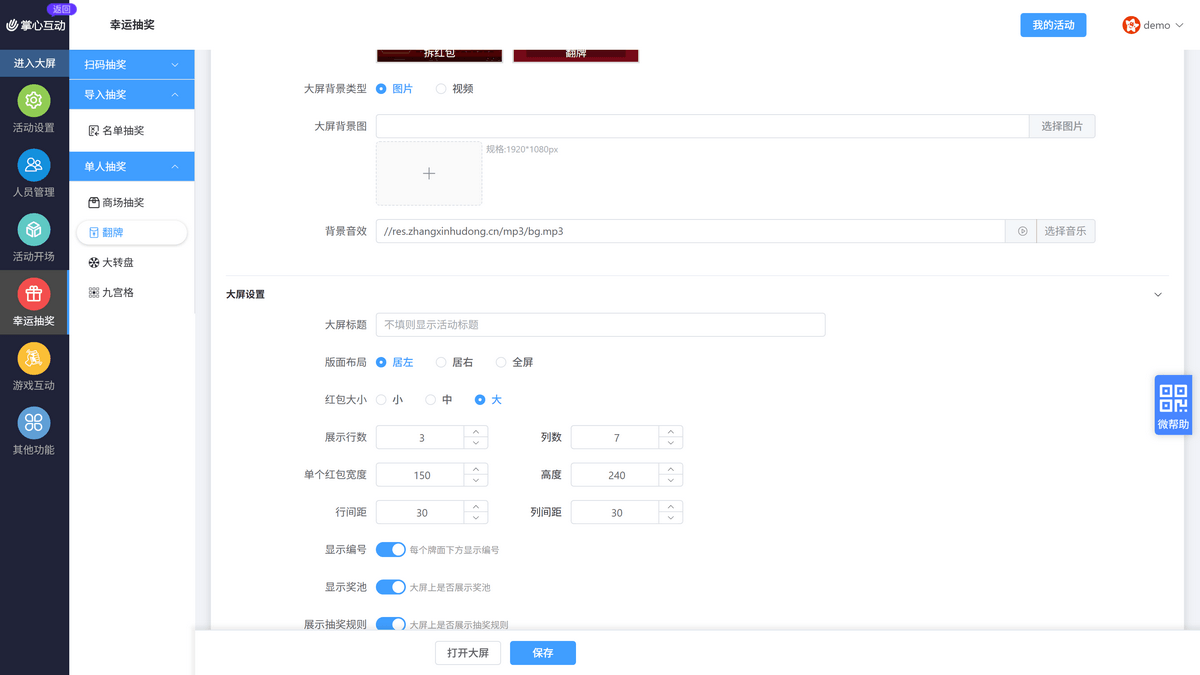Select 视频 background type
The width and height of the screenshot is (1200, 675).
pyautogui.click(x=441, y=88)
